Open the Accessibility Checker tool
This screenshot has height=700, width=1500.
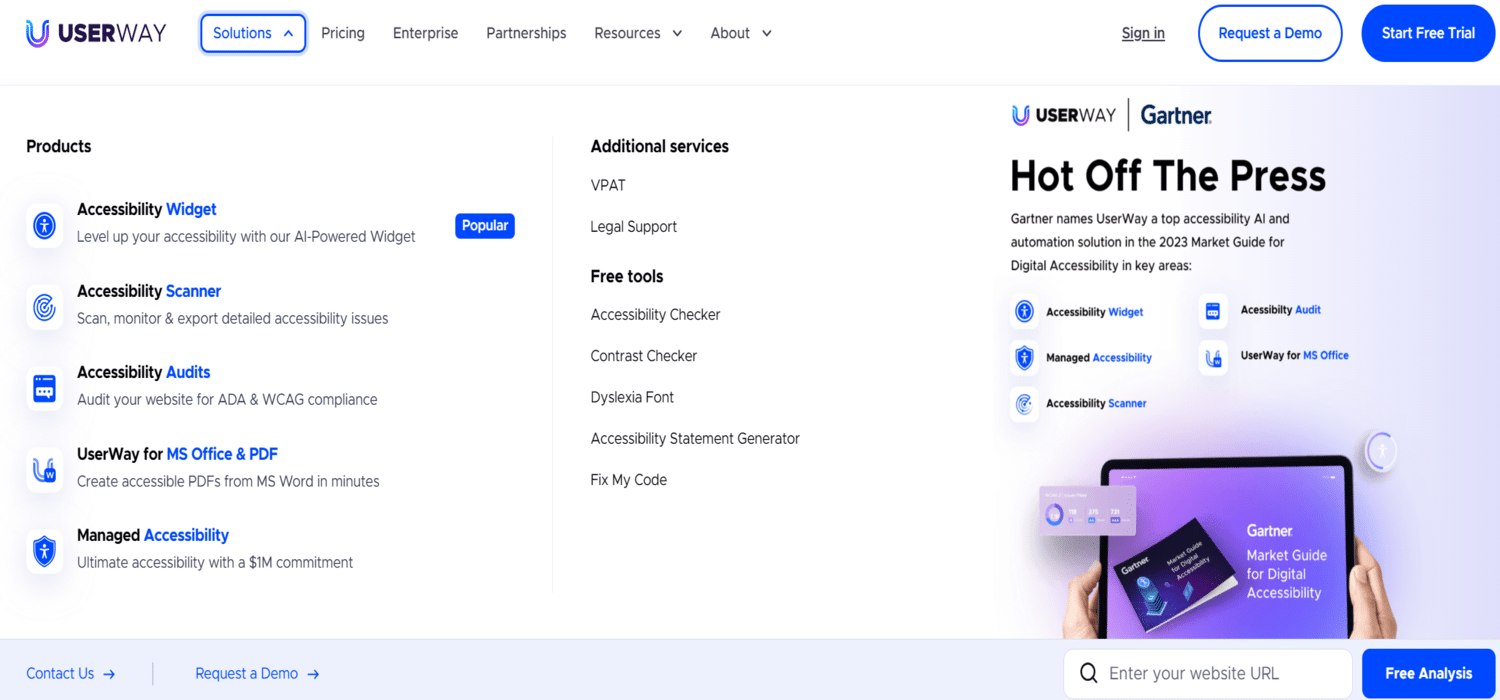point(655,314)
